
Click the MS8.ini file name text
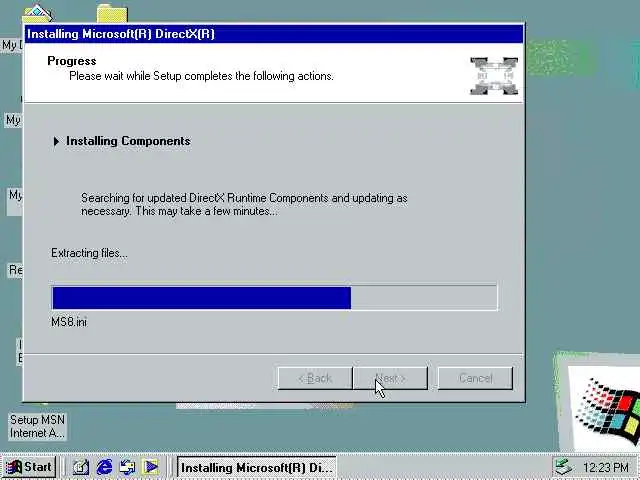click(69, 322)
